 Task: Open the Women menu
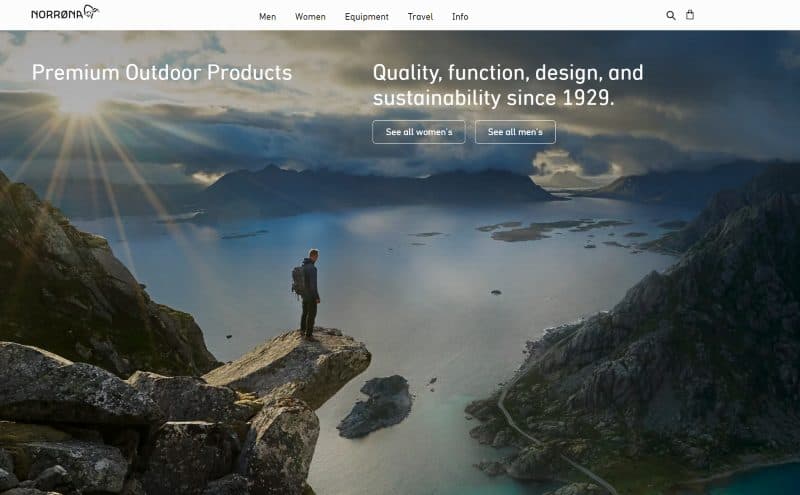pyautogui.click(x=310, y=17)
